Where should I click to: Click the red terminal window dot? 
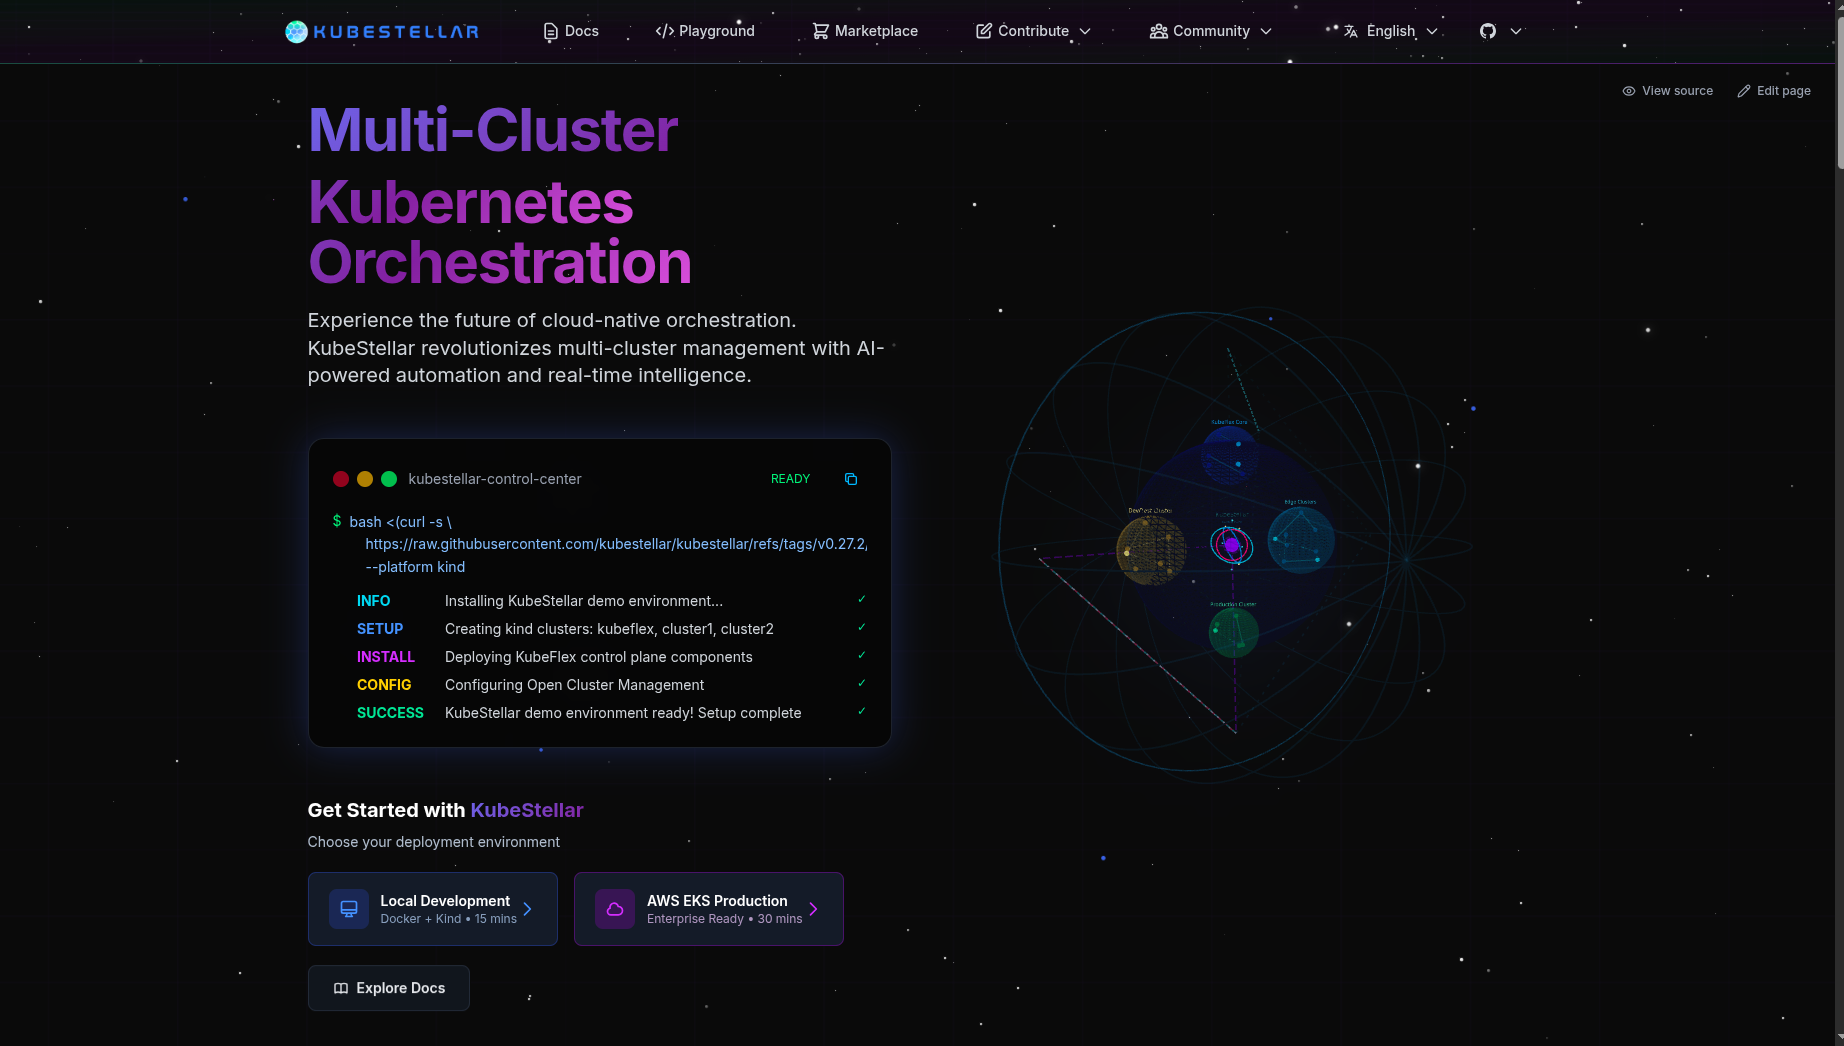tap(341, 480)
